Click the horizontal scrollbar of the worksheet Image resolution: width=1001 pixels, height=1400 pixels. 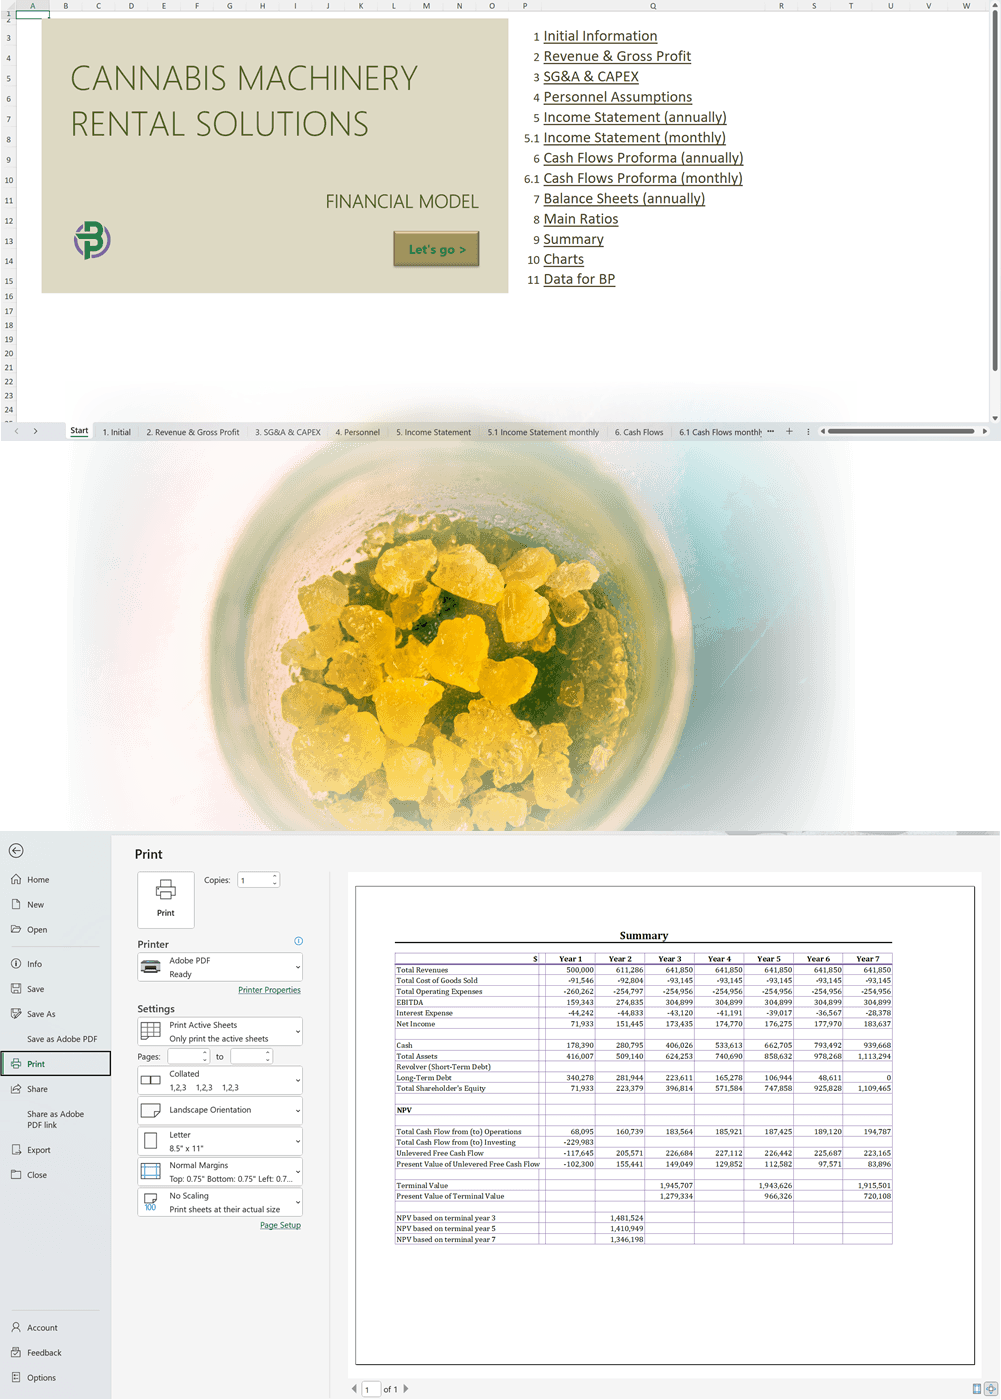(900, 432)
